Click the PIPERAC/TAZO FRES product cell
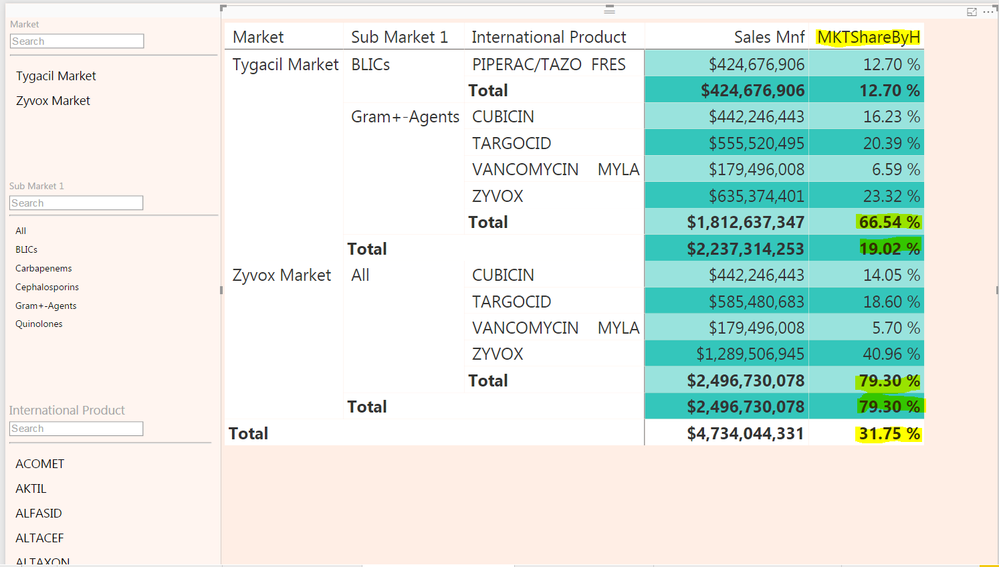Screen dimensions: 999x567 549,64
